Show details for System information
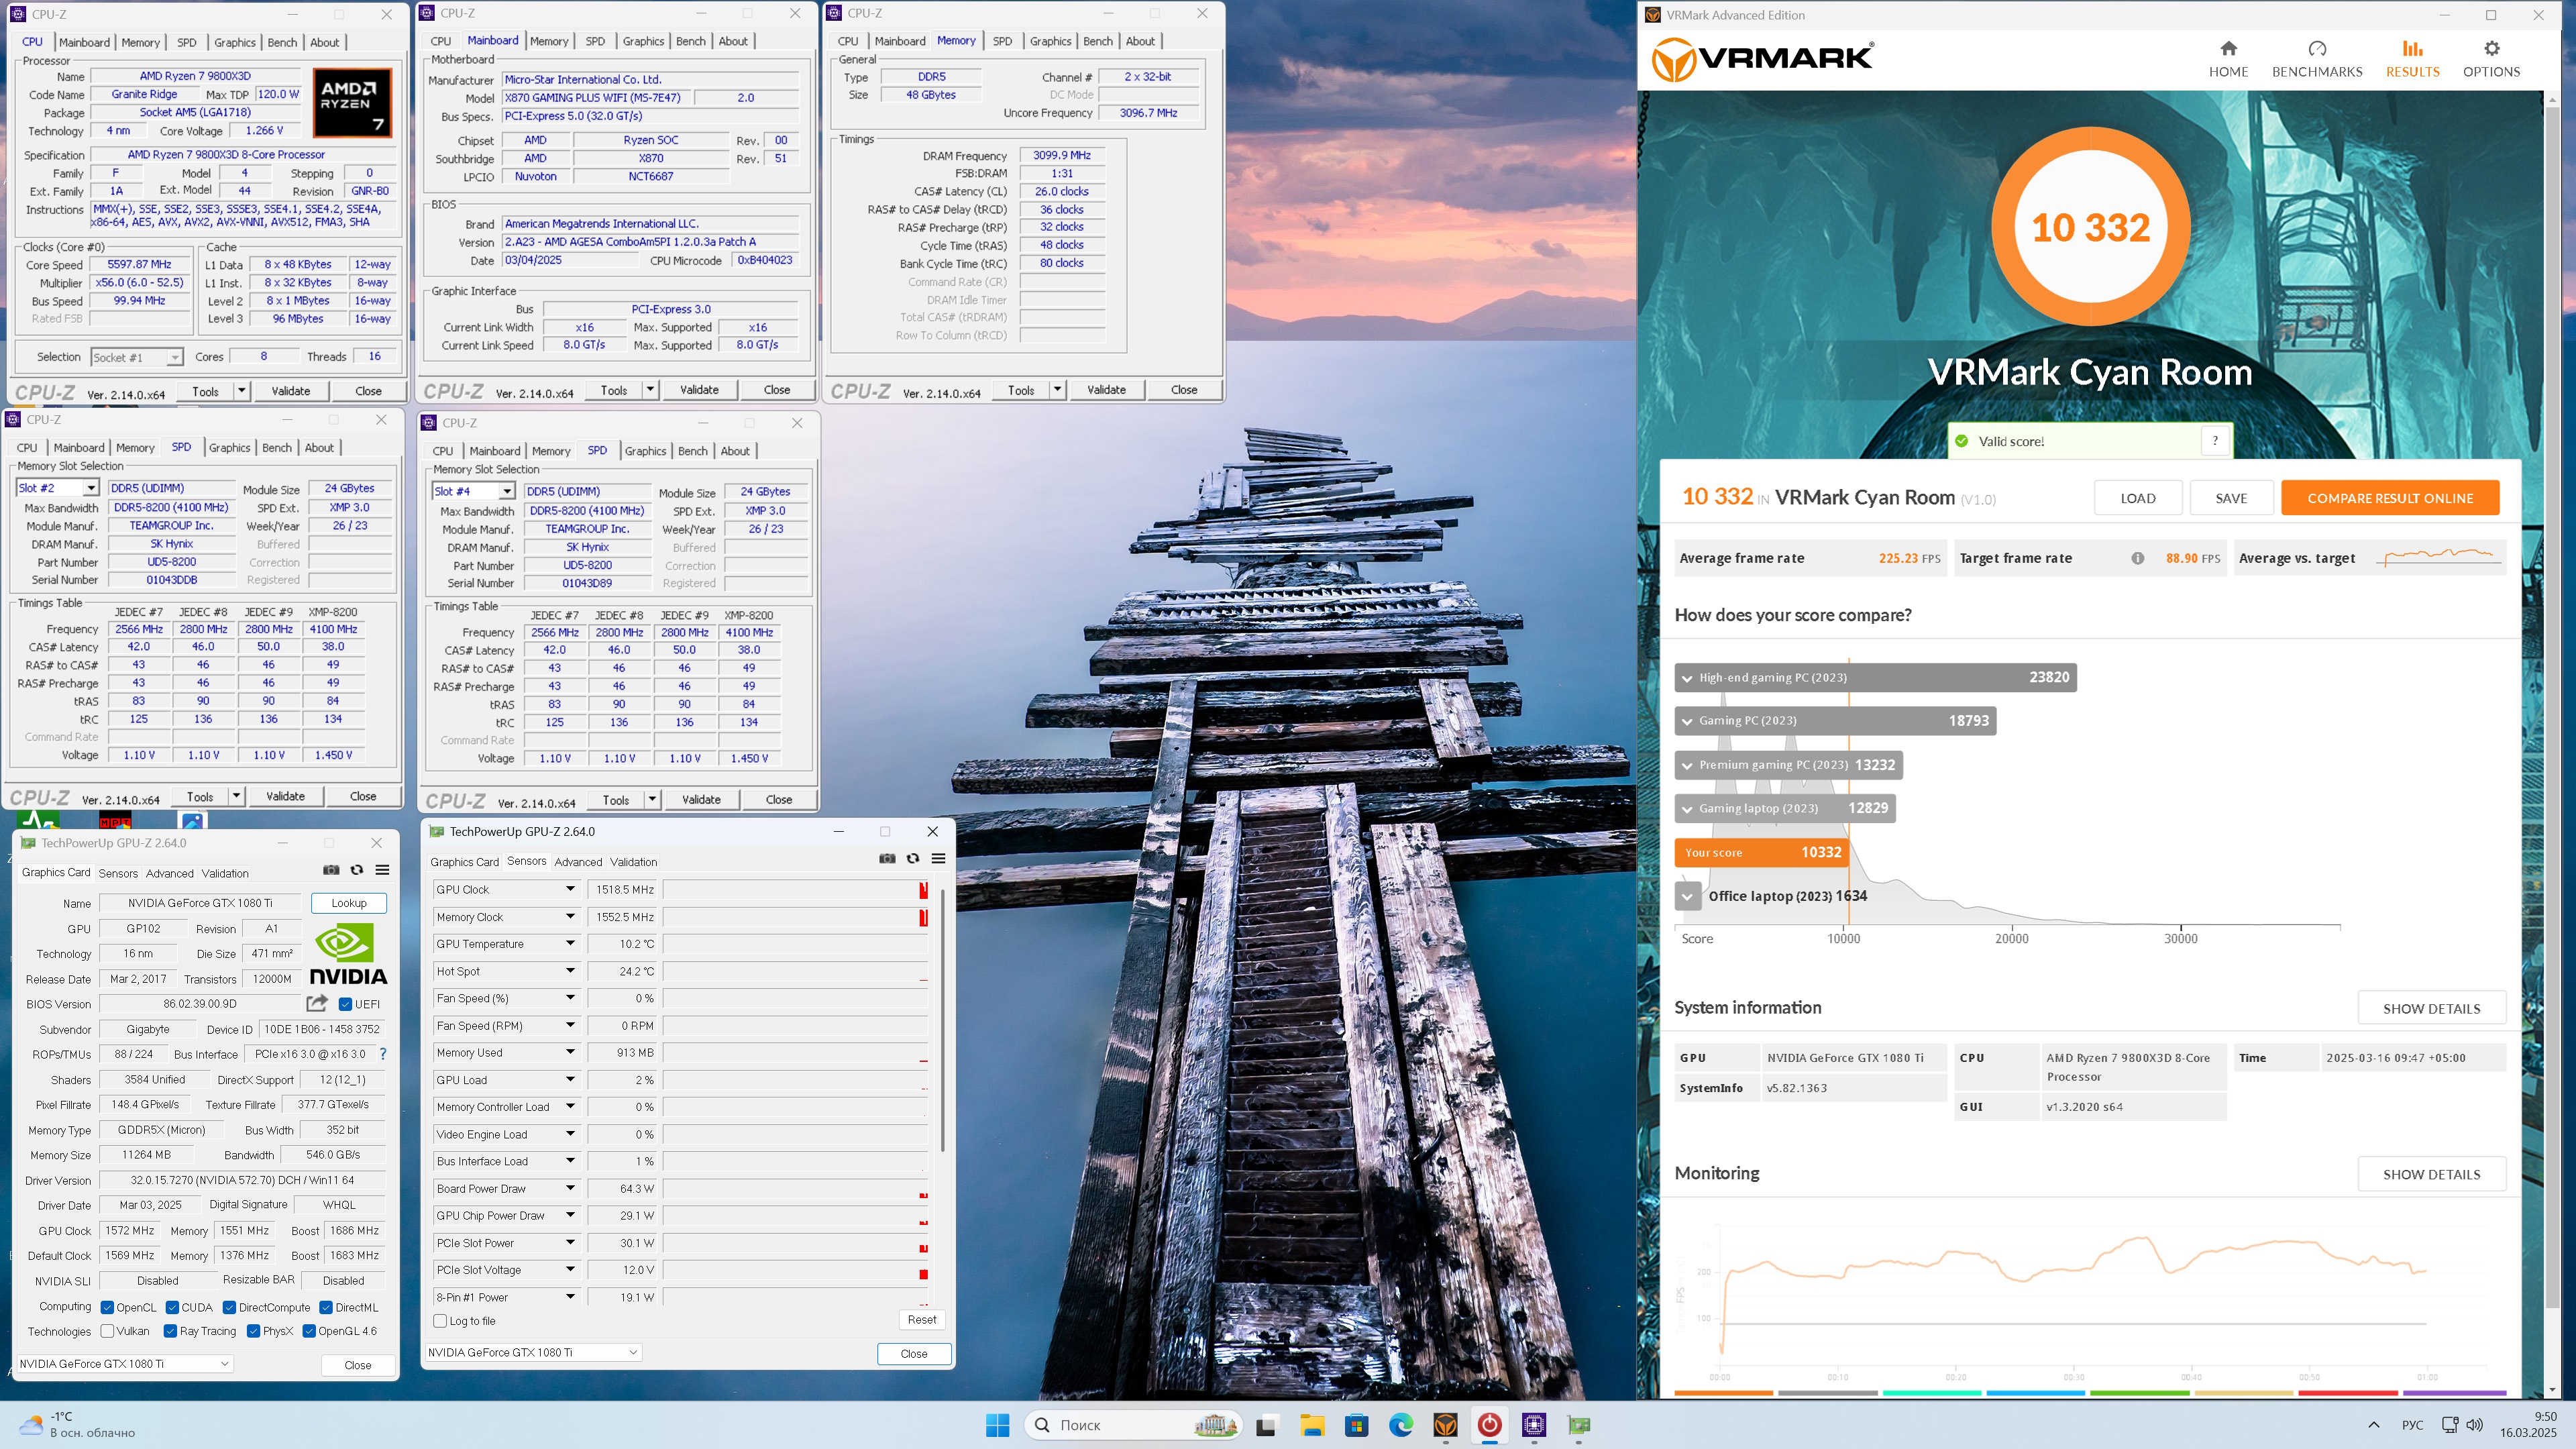 (x=2431, y=1008)
